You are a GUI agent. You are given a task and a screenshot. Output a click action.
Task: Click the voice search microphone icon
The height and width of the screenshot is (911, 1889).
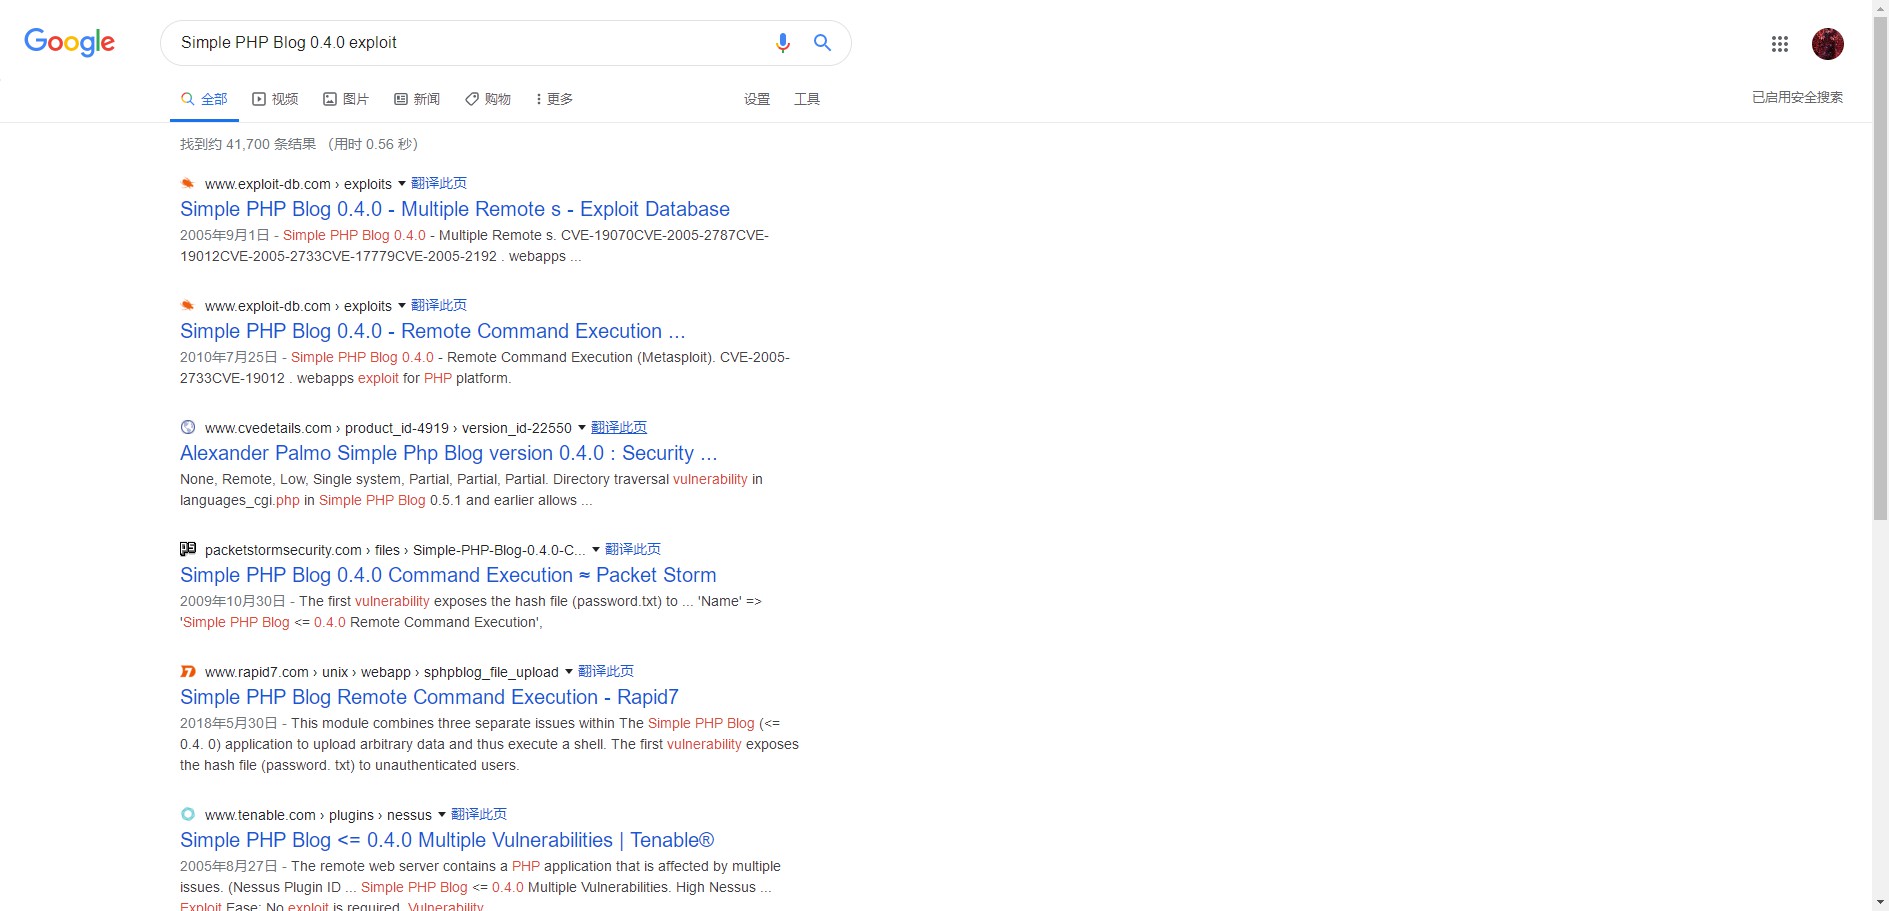(783, 43)
